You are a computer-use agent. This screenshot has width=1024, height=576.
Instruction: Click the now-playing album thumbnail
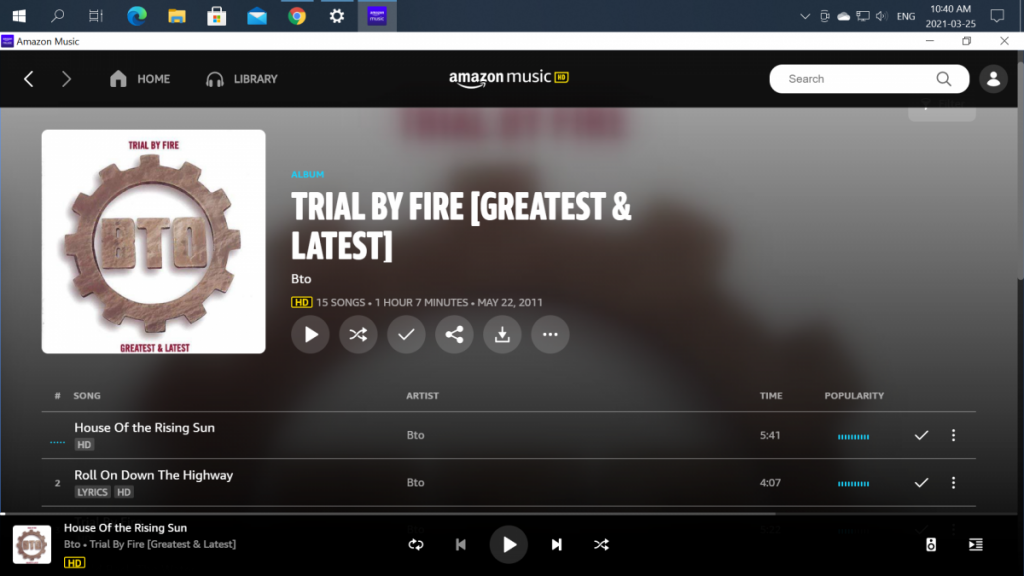coord(32,545)
